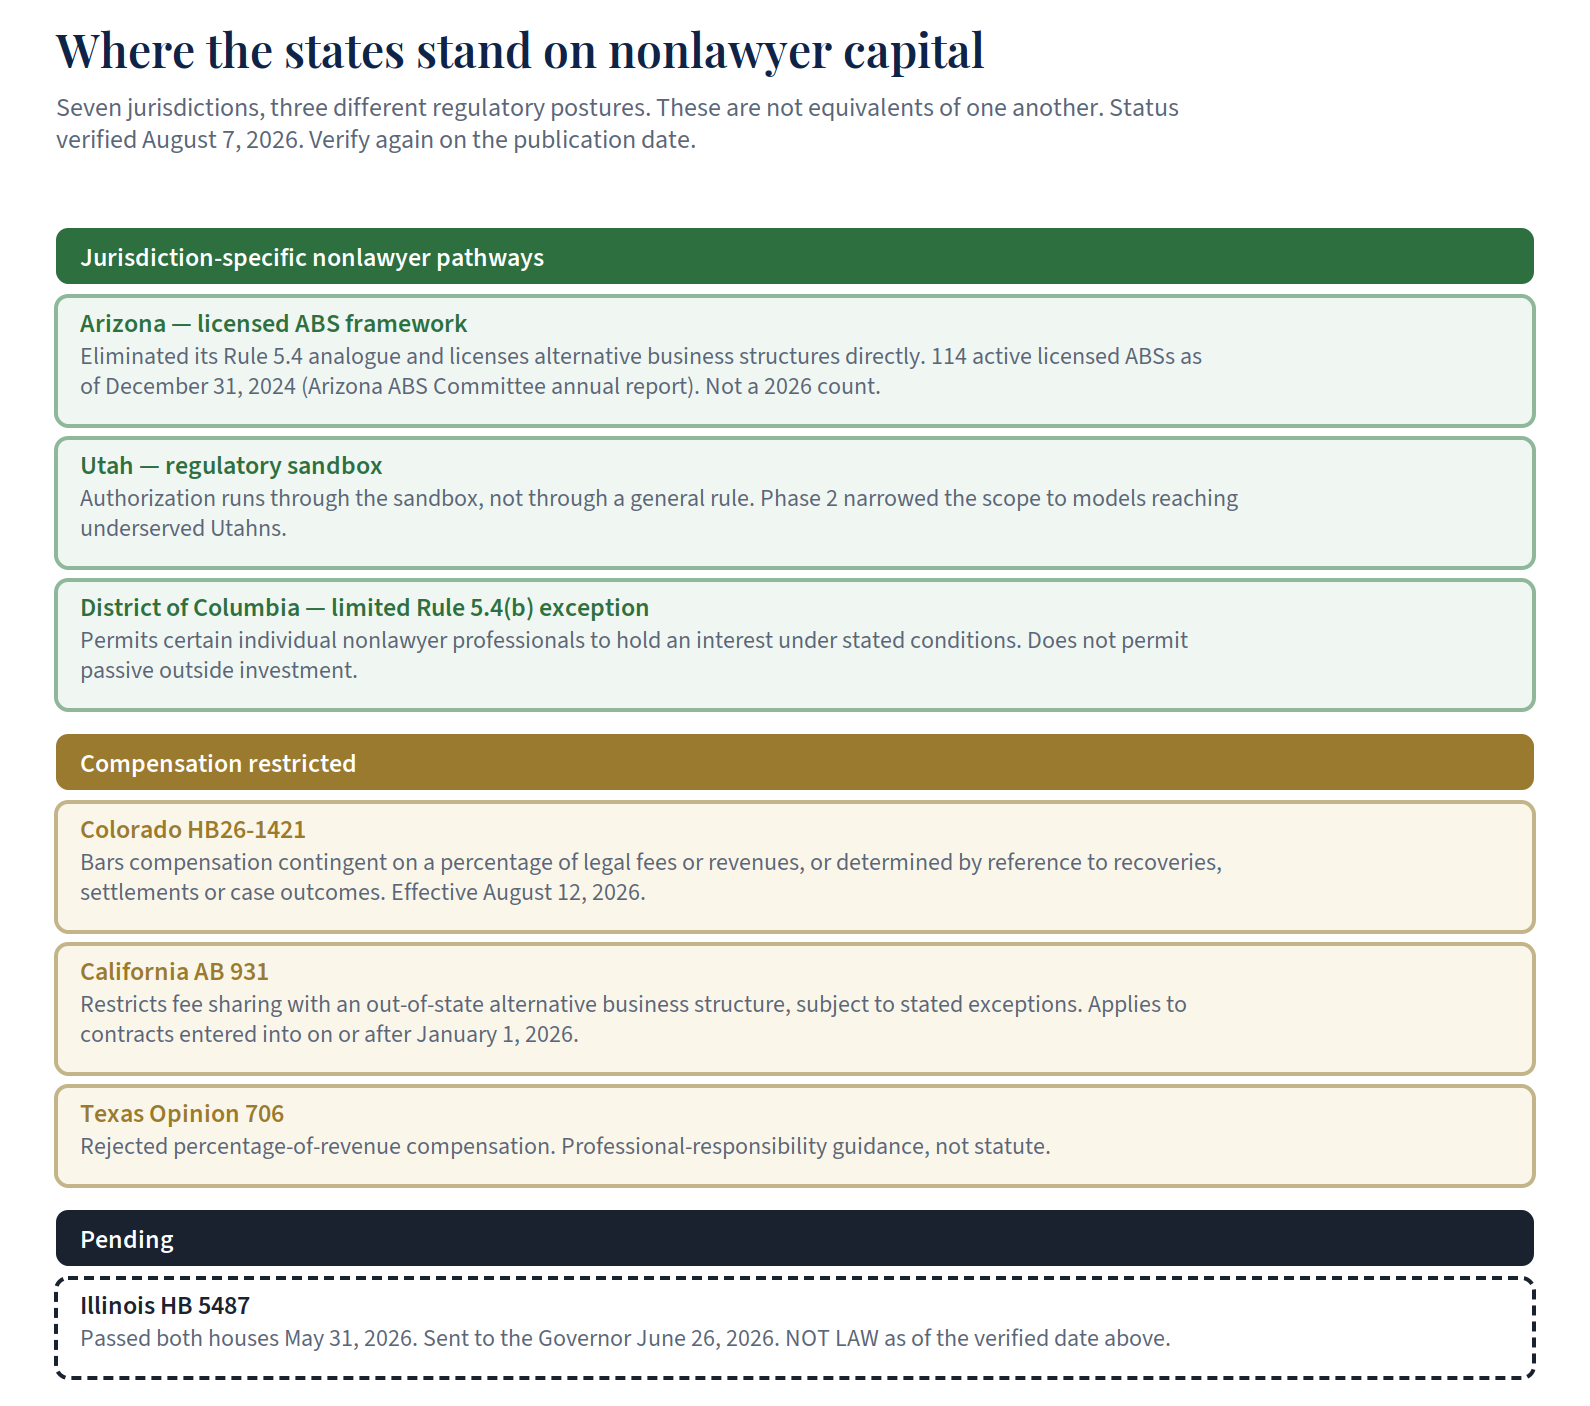The height and width of the screenshot is (1406, 1590).
Task: Click the green Jurisdiction-specific header bar background
Action: pyautogui.click(x=1040, y=256)
